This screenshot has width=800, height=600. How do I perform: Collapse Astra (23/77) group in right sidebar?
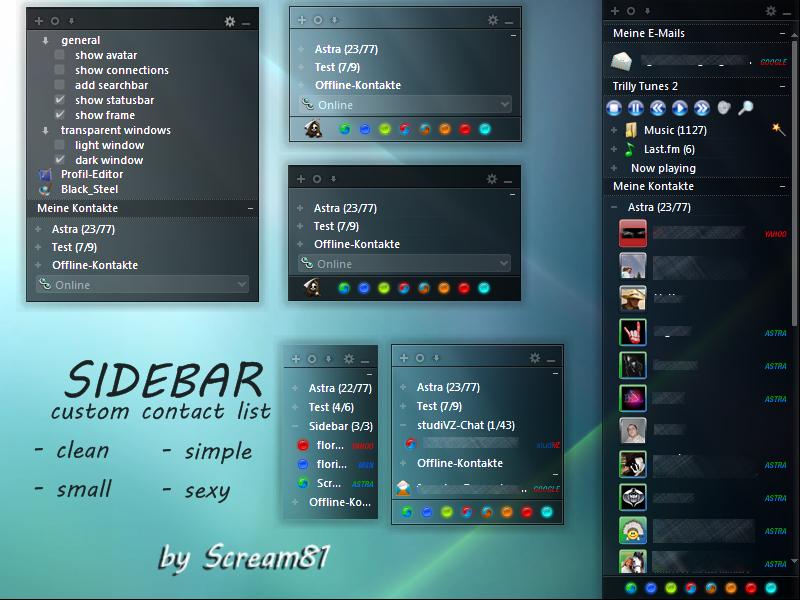pyautogui.click(x=614, y=207)
